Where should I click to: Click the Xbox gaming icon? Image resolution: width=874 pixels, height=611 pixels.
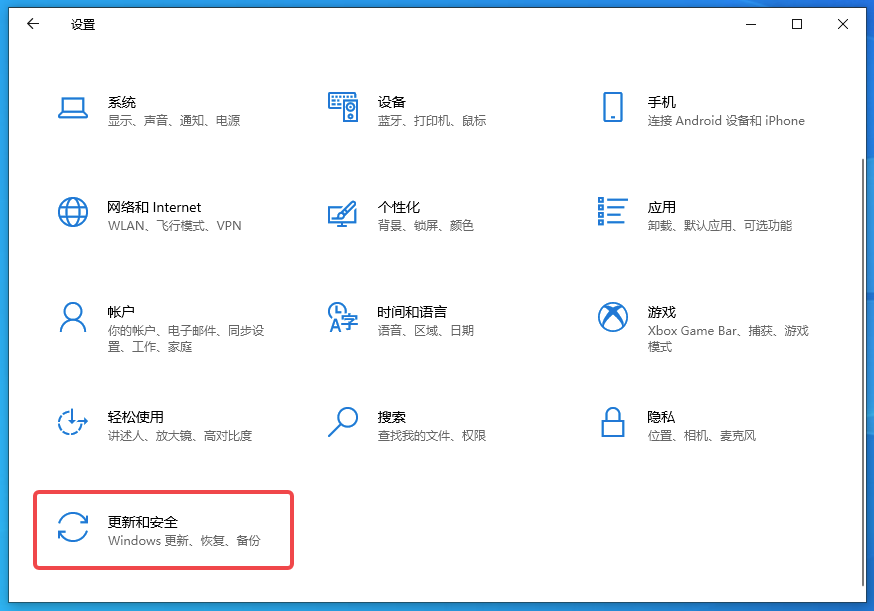click(x=613, y=317)
